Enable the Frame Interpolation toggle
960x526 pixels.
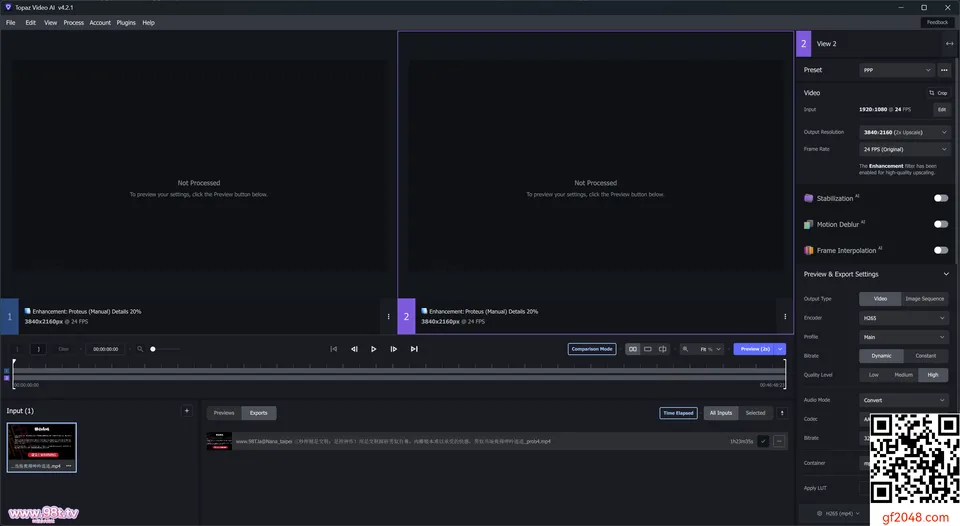click(x=940, y=250)
